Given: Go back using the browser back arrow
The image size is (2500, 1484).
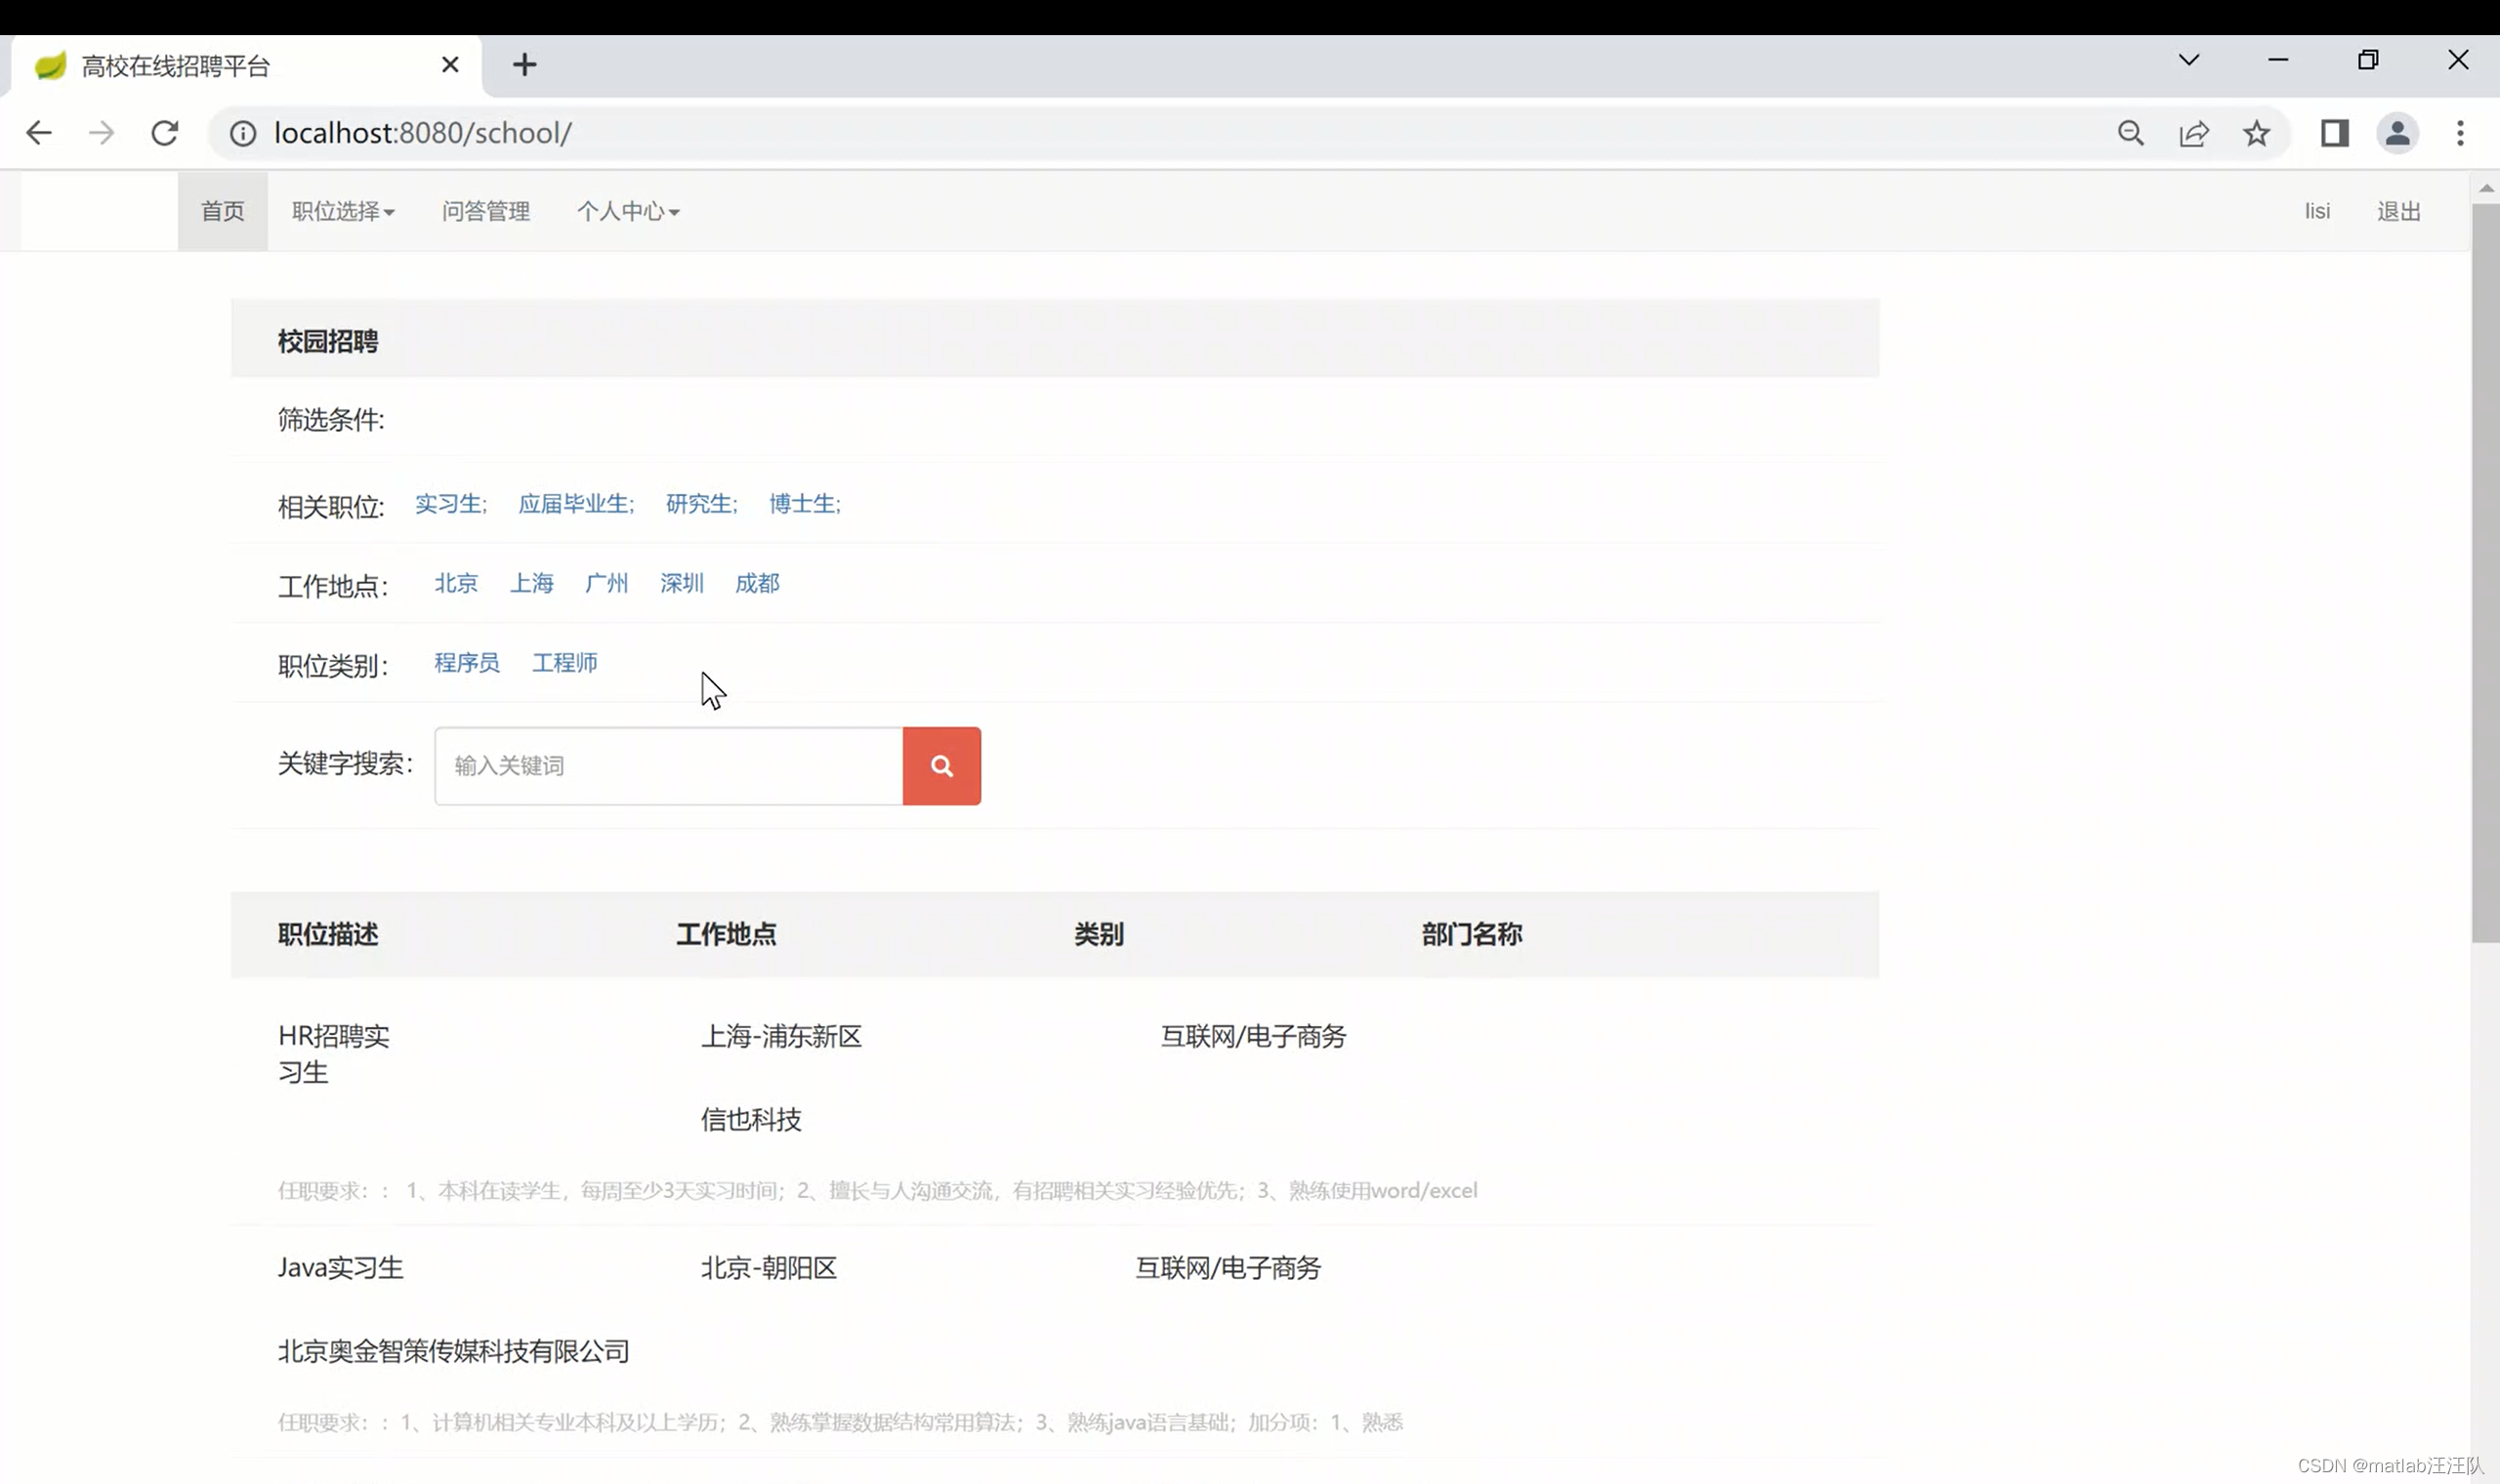Looking at the screenshot, I should coord(39,133).
